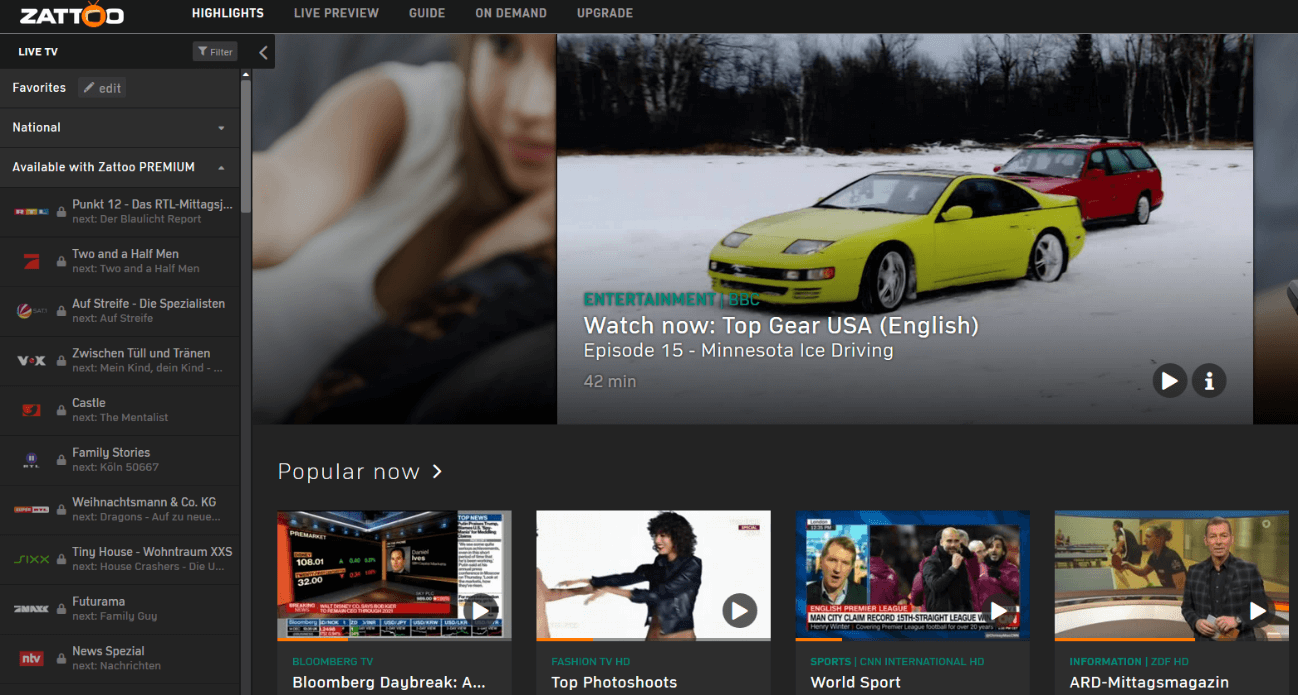Select n-tv logo for News Spezial
This screenshot has width=1298, height=695.
pos(31,658)
